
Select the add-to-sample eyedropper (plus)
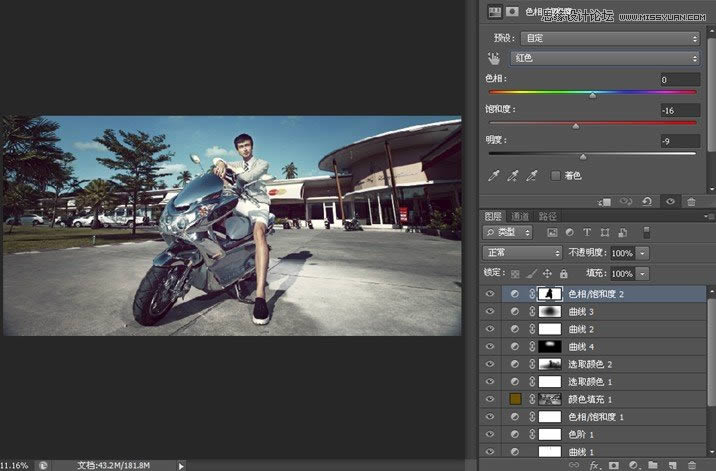click(512, 176)
